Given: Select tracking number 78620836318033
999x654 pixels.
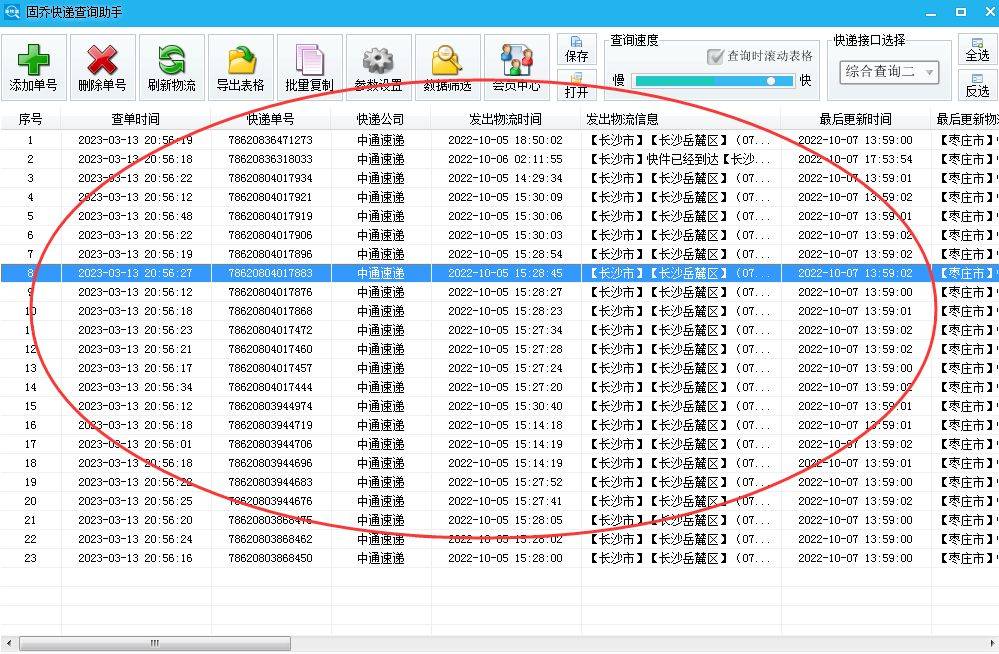Looking at the screenshot, I should click(x=271, y=159).
